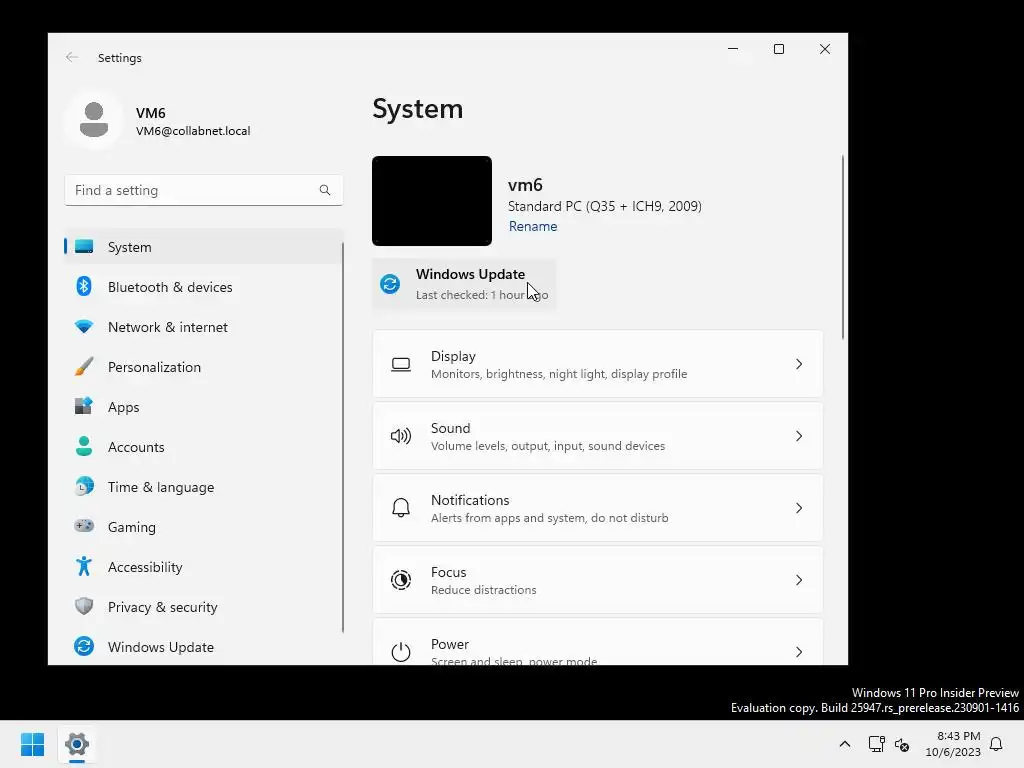Click the Accessibility figure icon
This screenshot has height=768, width=1024.
click(x=84, y=566)
